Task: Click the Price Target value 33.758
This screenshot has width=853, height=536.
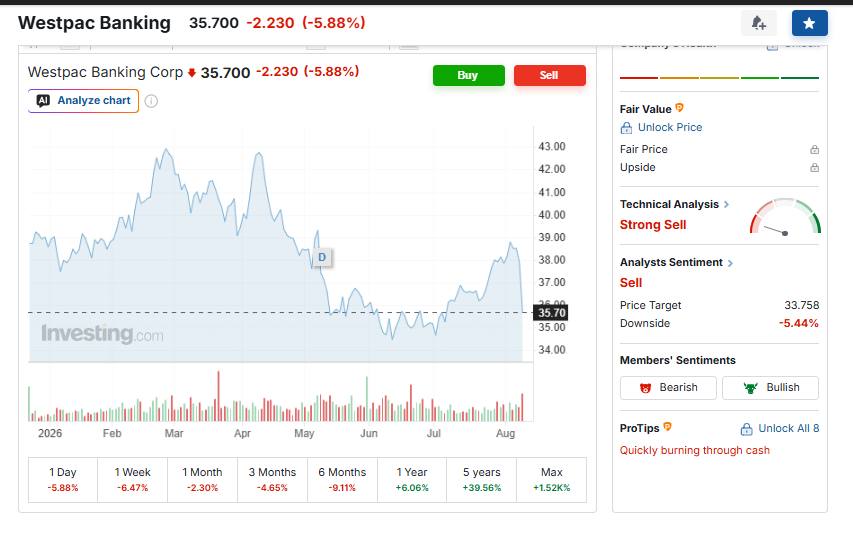Action: pos(801,305)
